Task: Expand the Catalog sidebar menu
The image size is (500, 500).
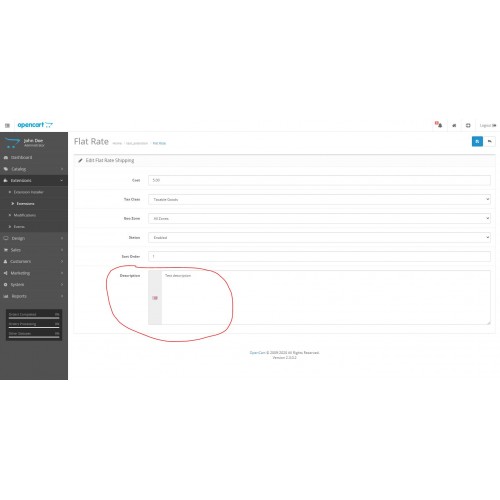Action: coord(34,169)
